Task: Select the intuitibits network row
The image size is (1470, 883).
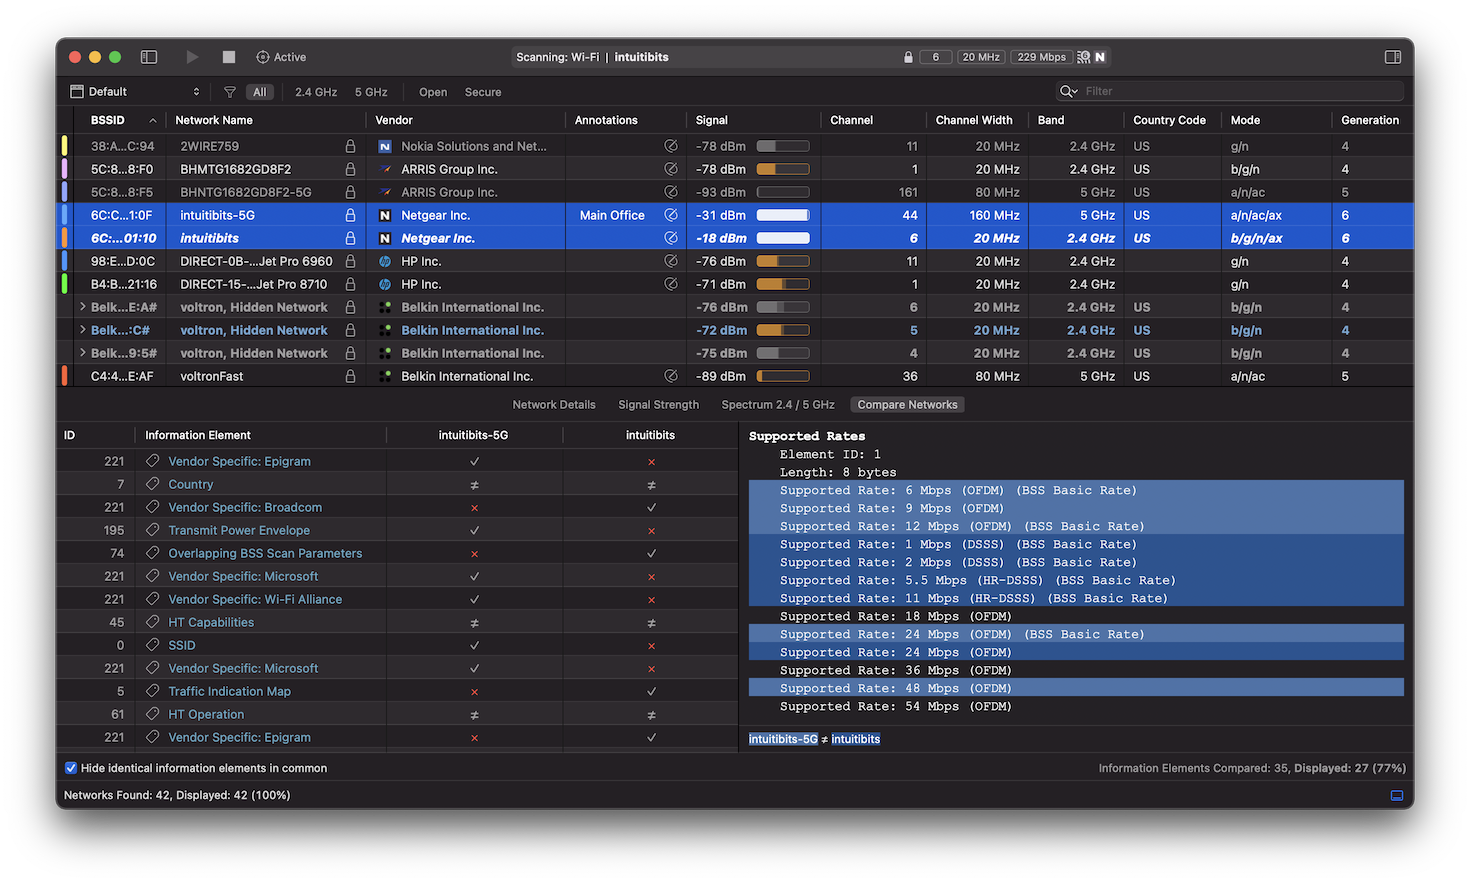Action: 735,238
